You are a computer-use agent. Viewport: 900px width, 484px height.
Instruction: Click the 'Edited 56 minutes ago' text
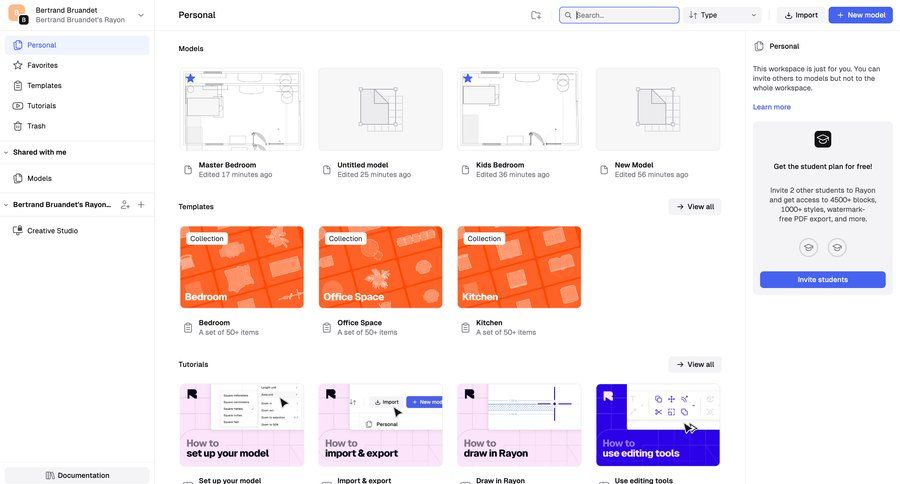pos(651,175)
